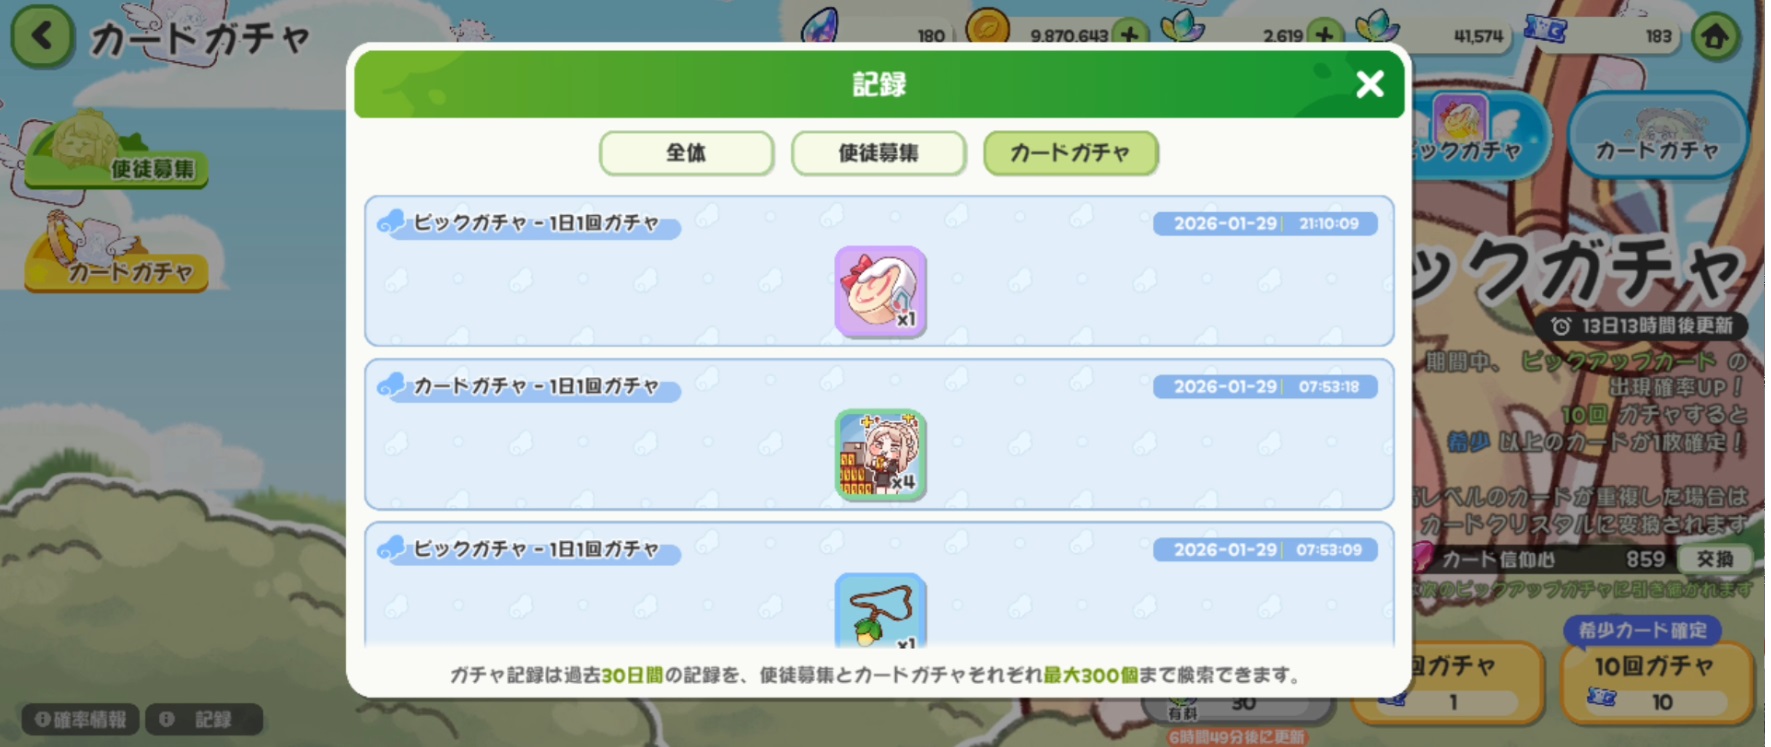Add crystals with the plus icon

[x=1324, y=35]
